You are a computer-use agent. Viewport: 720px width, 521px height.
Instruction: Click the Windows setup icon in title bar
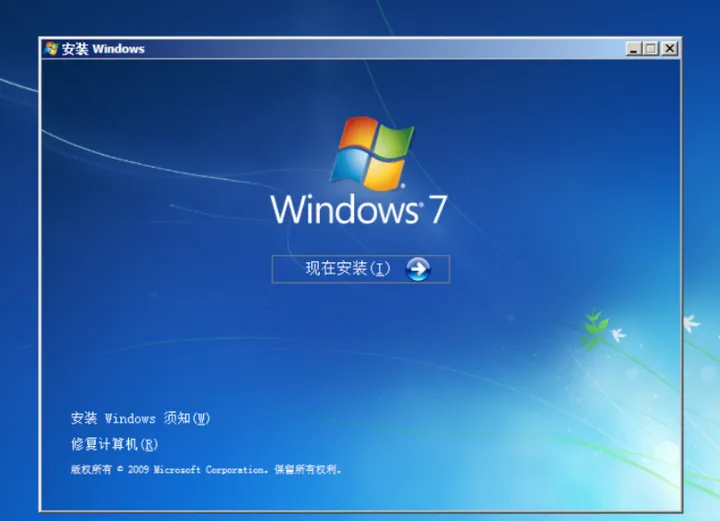51,48
